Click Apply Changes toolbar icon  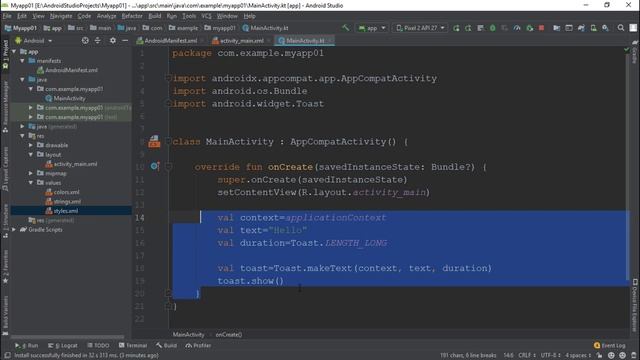click(468, 28)
